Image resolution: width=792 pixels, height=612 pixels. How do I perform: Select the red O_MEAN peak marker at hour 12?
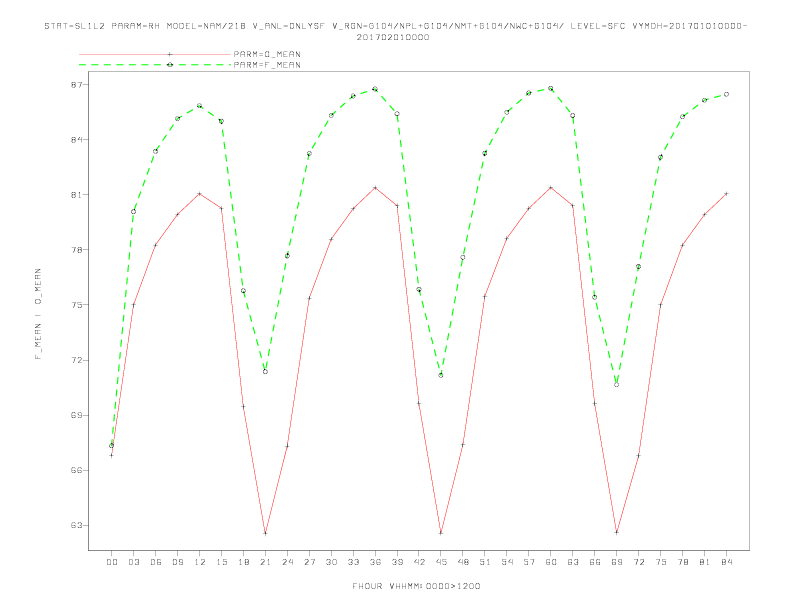coord(200,194)
